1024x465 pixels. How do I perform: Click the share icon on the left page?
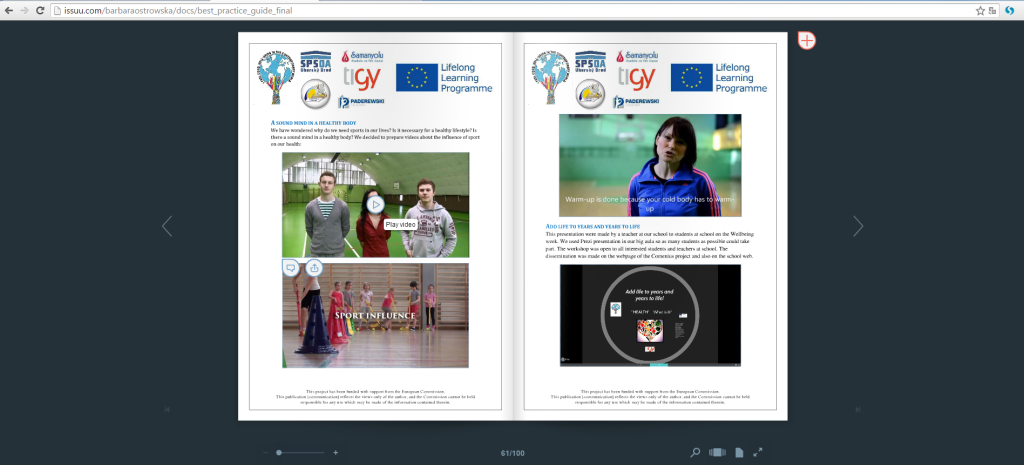(x=314, y=266)
